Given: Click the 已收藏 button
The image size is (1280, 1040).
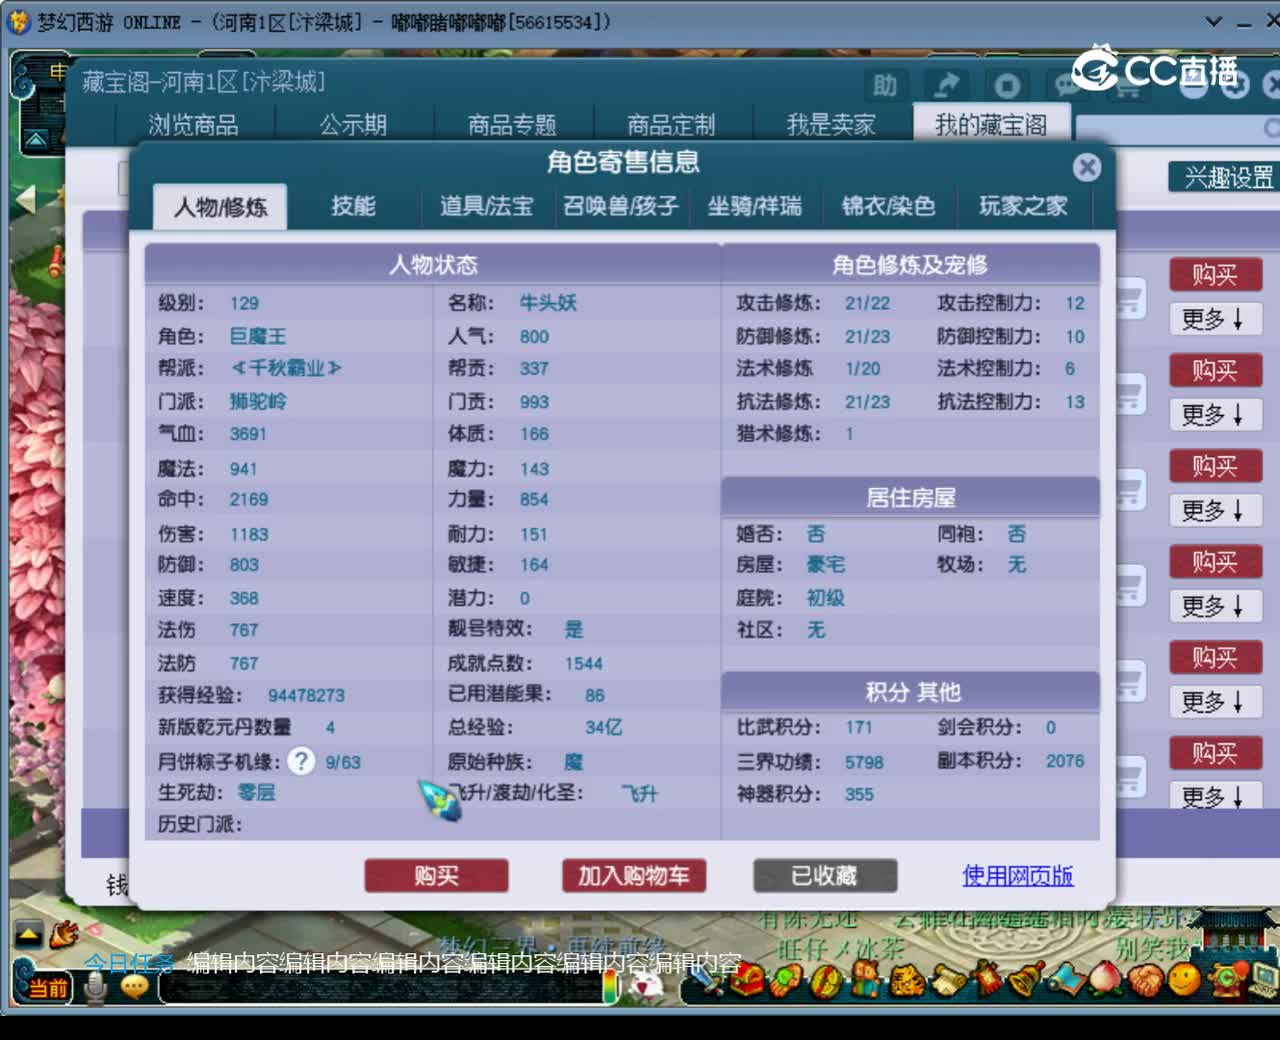Looking at the screenshot, I should pos(824,876).
